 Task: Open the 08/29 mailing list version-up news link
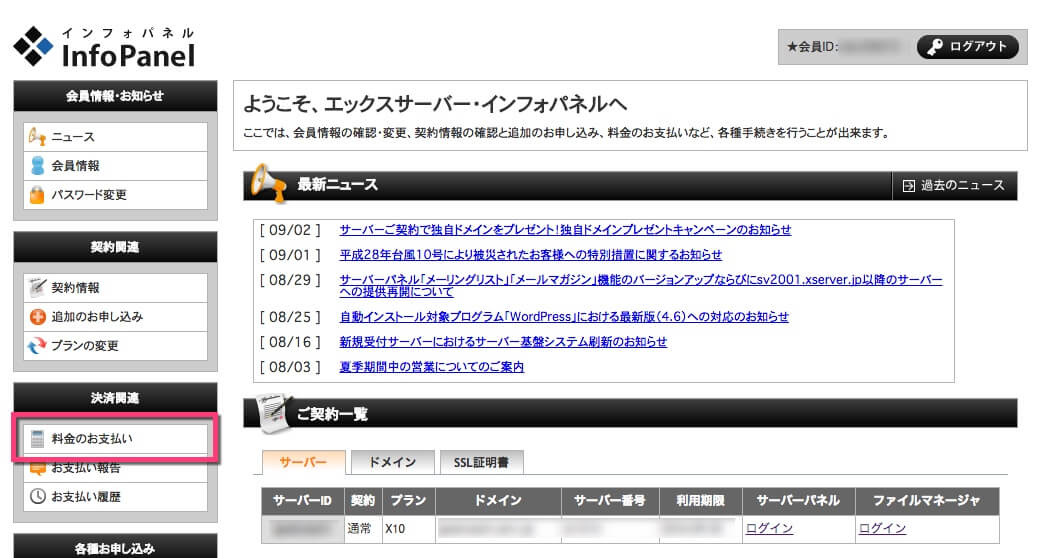(x=641, y=285)
